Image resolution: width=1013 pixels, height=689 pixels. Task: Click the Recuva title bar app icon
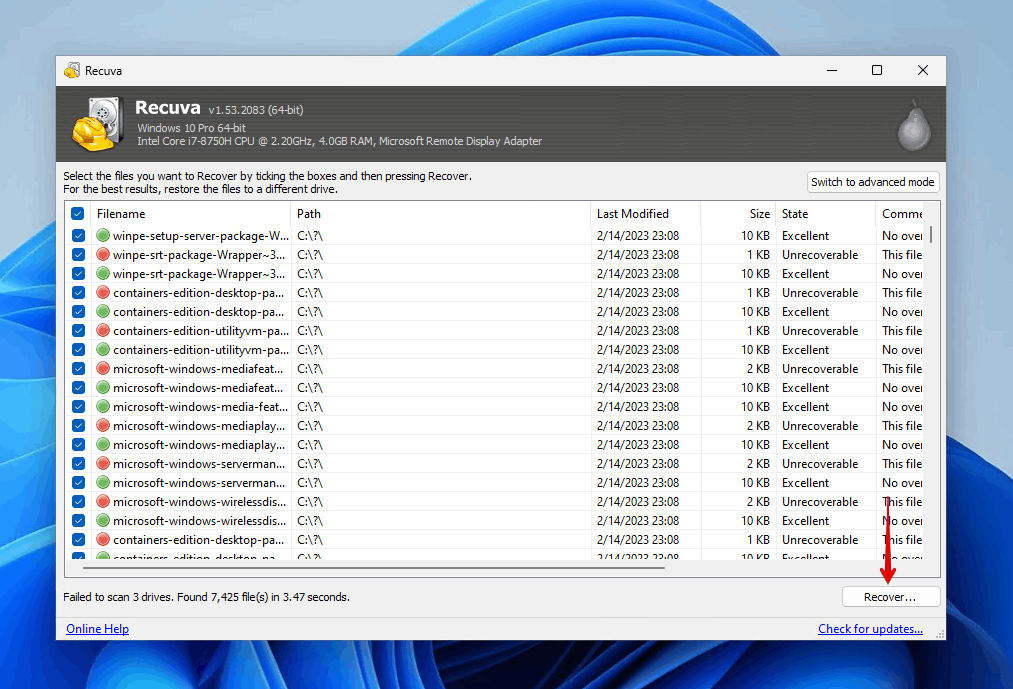[72, 70]
